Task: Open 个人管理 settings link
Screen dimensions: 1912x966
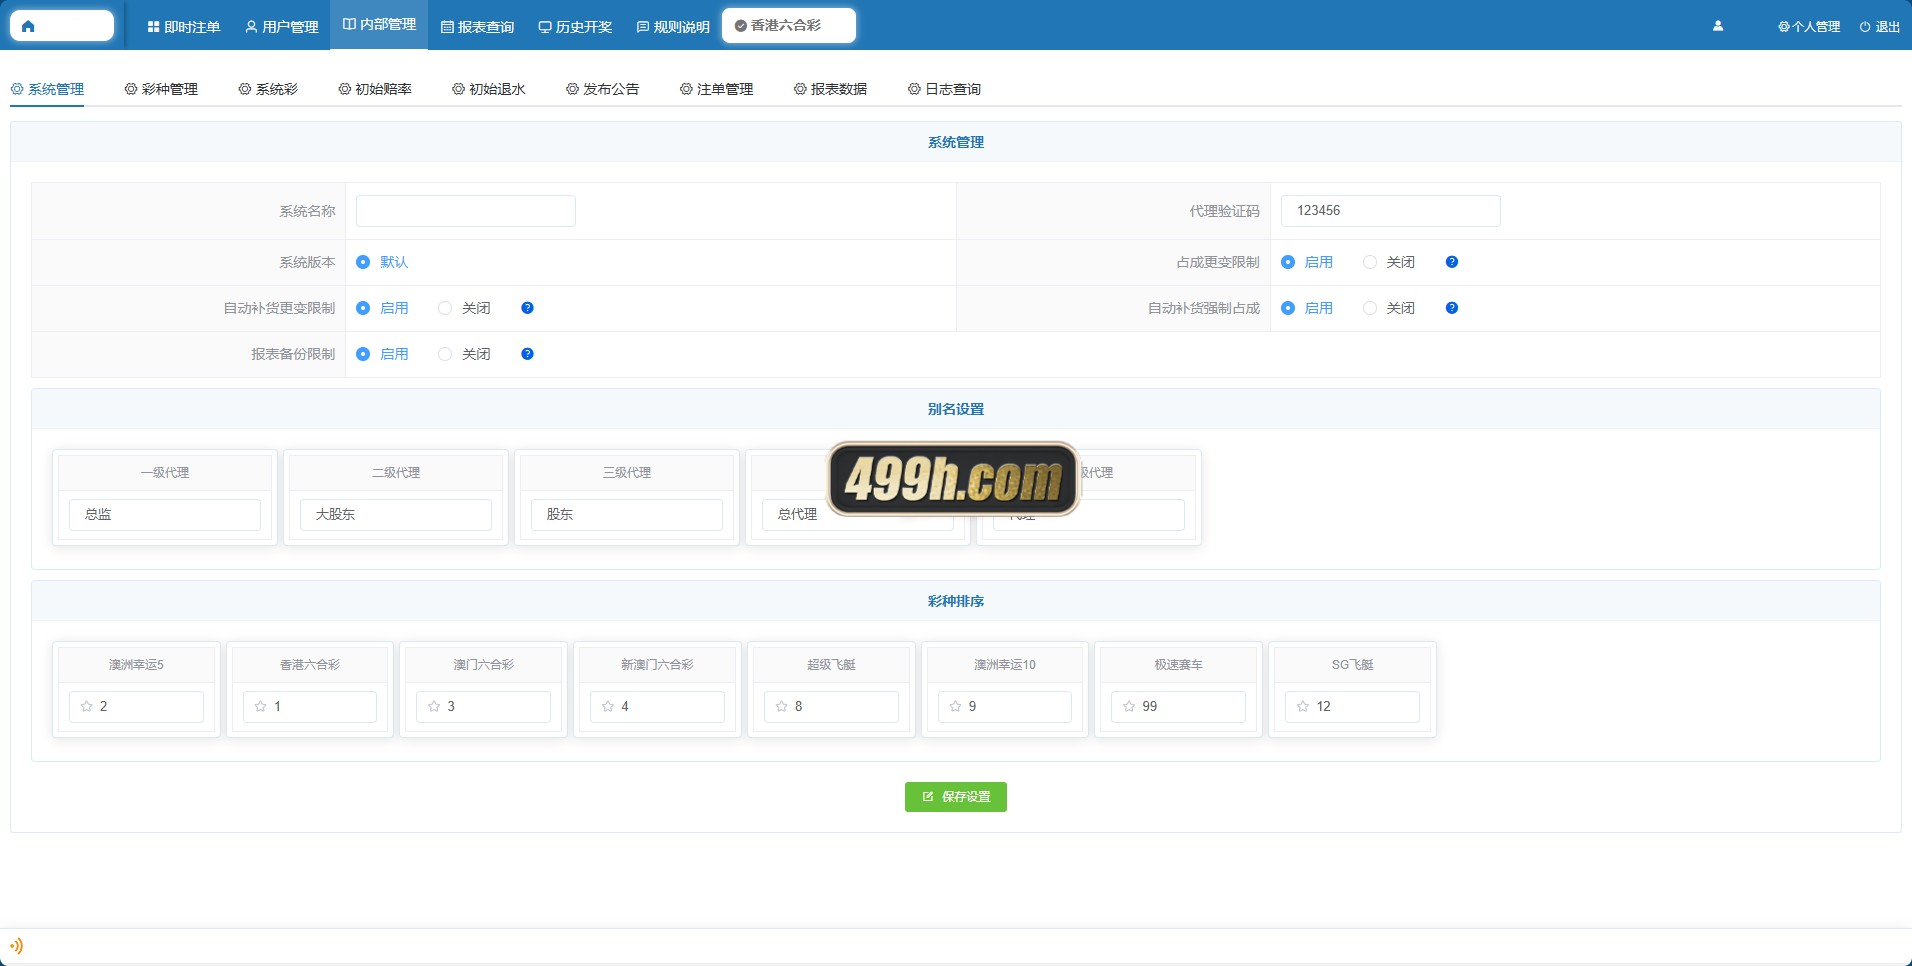Action: click(1809, 27)
